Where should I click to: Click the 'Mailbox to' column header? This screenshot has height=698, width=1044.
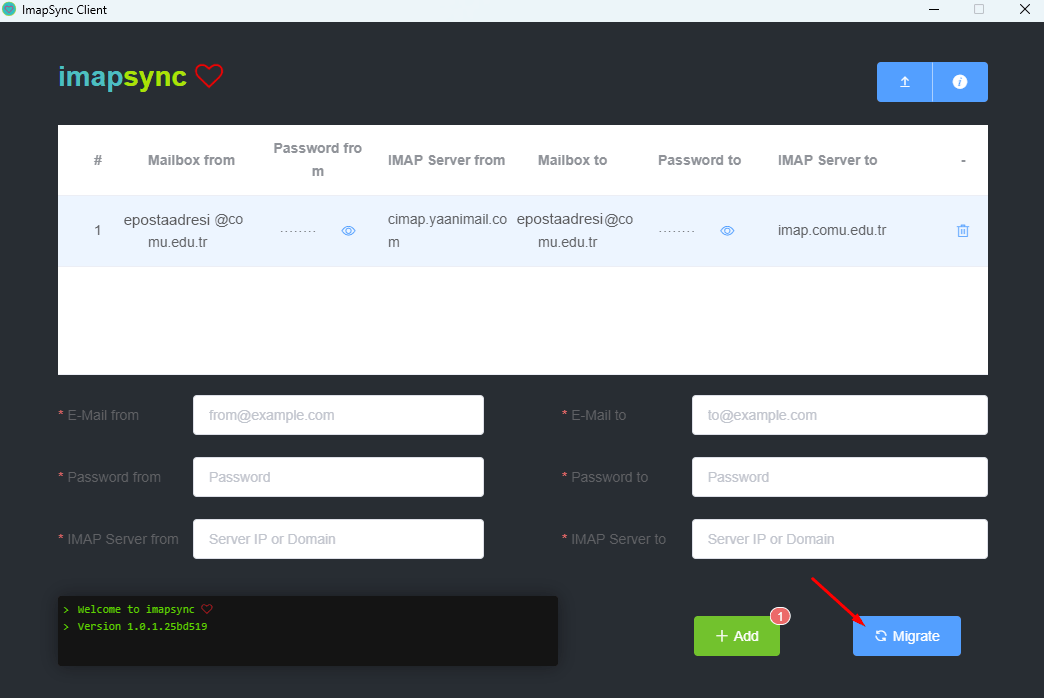[572, 160]
